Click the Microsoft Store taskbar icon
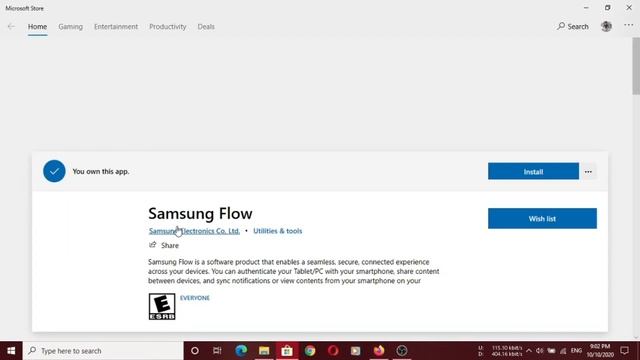Viewport: 640px width, 360px height. coord(287,351)
